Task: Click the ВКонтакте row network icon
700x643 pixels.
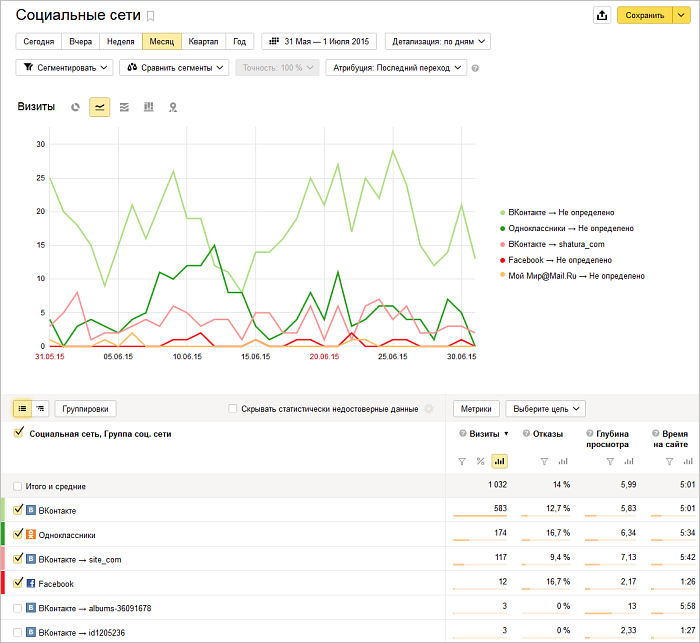Action: (x=31, y=510)
